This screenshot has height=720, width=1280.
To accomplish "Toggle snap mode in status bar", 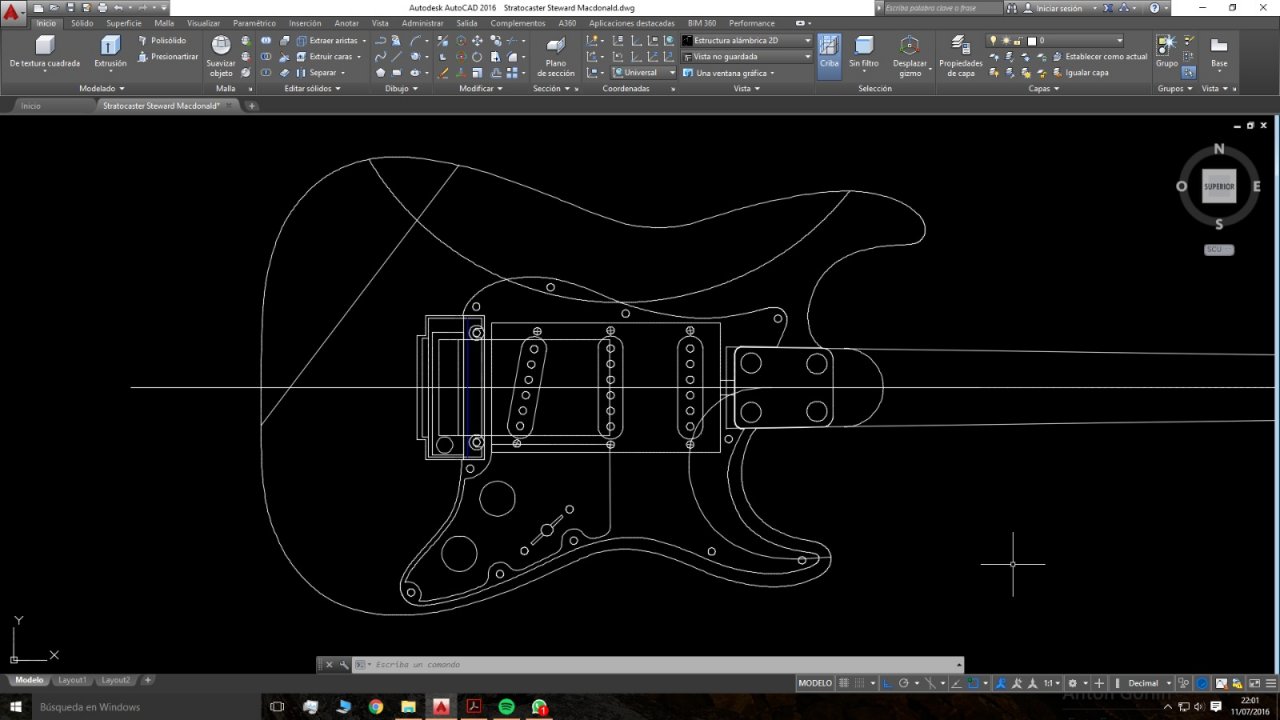I will pos(859,683).
